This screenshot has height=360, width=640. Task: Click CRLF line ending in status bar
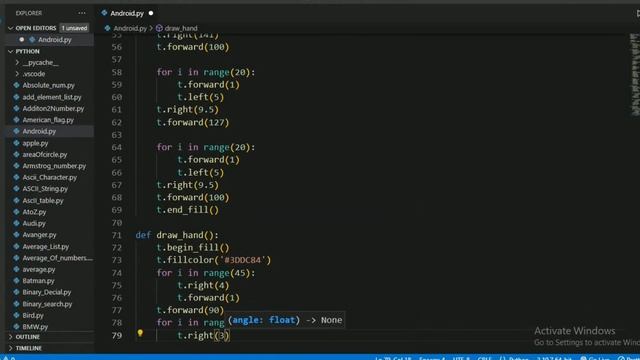coord(484,358)
